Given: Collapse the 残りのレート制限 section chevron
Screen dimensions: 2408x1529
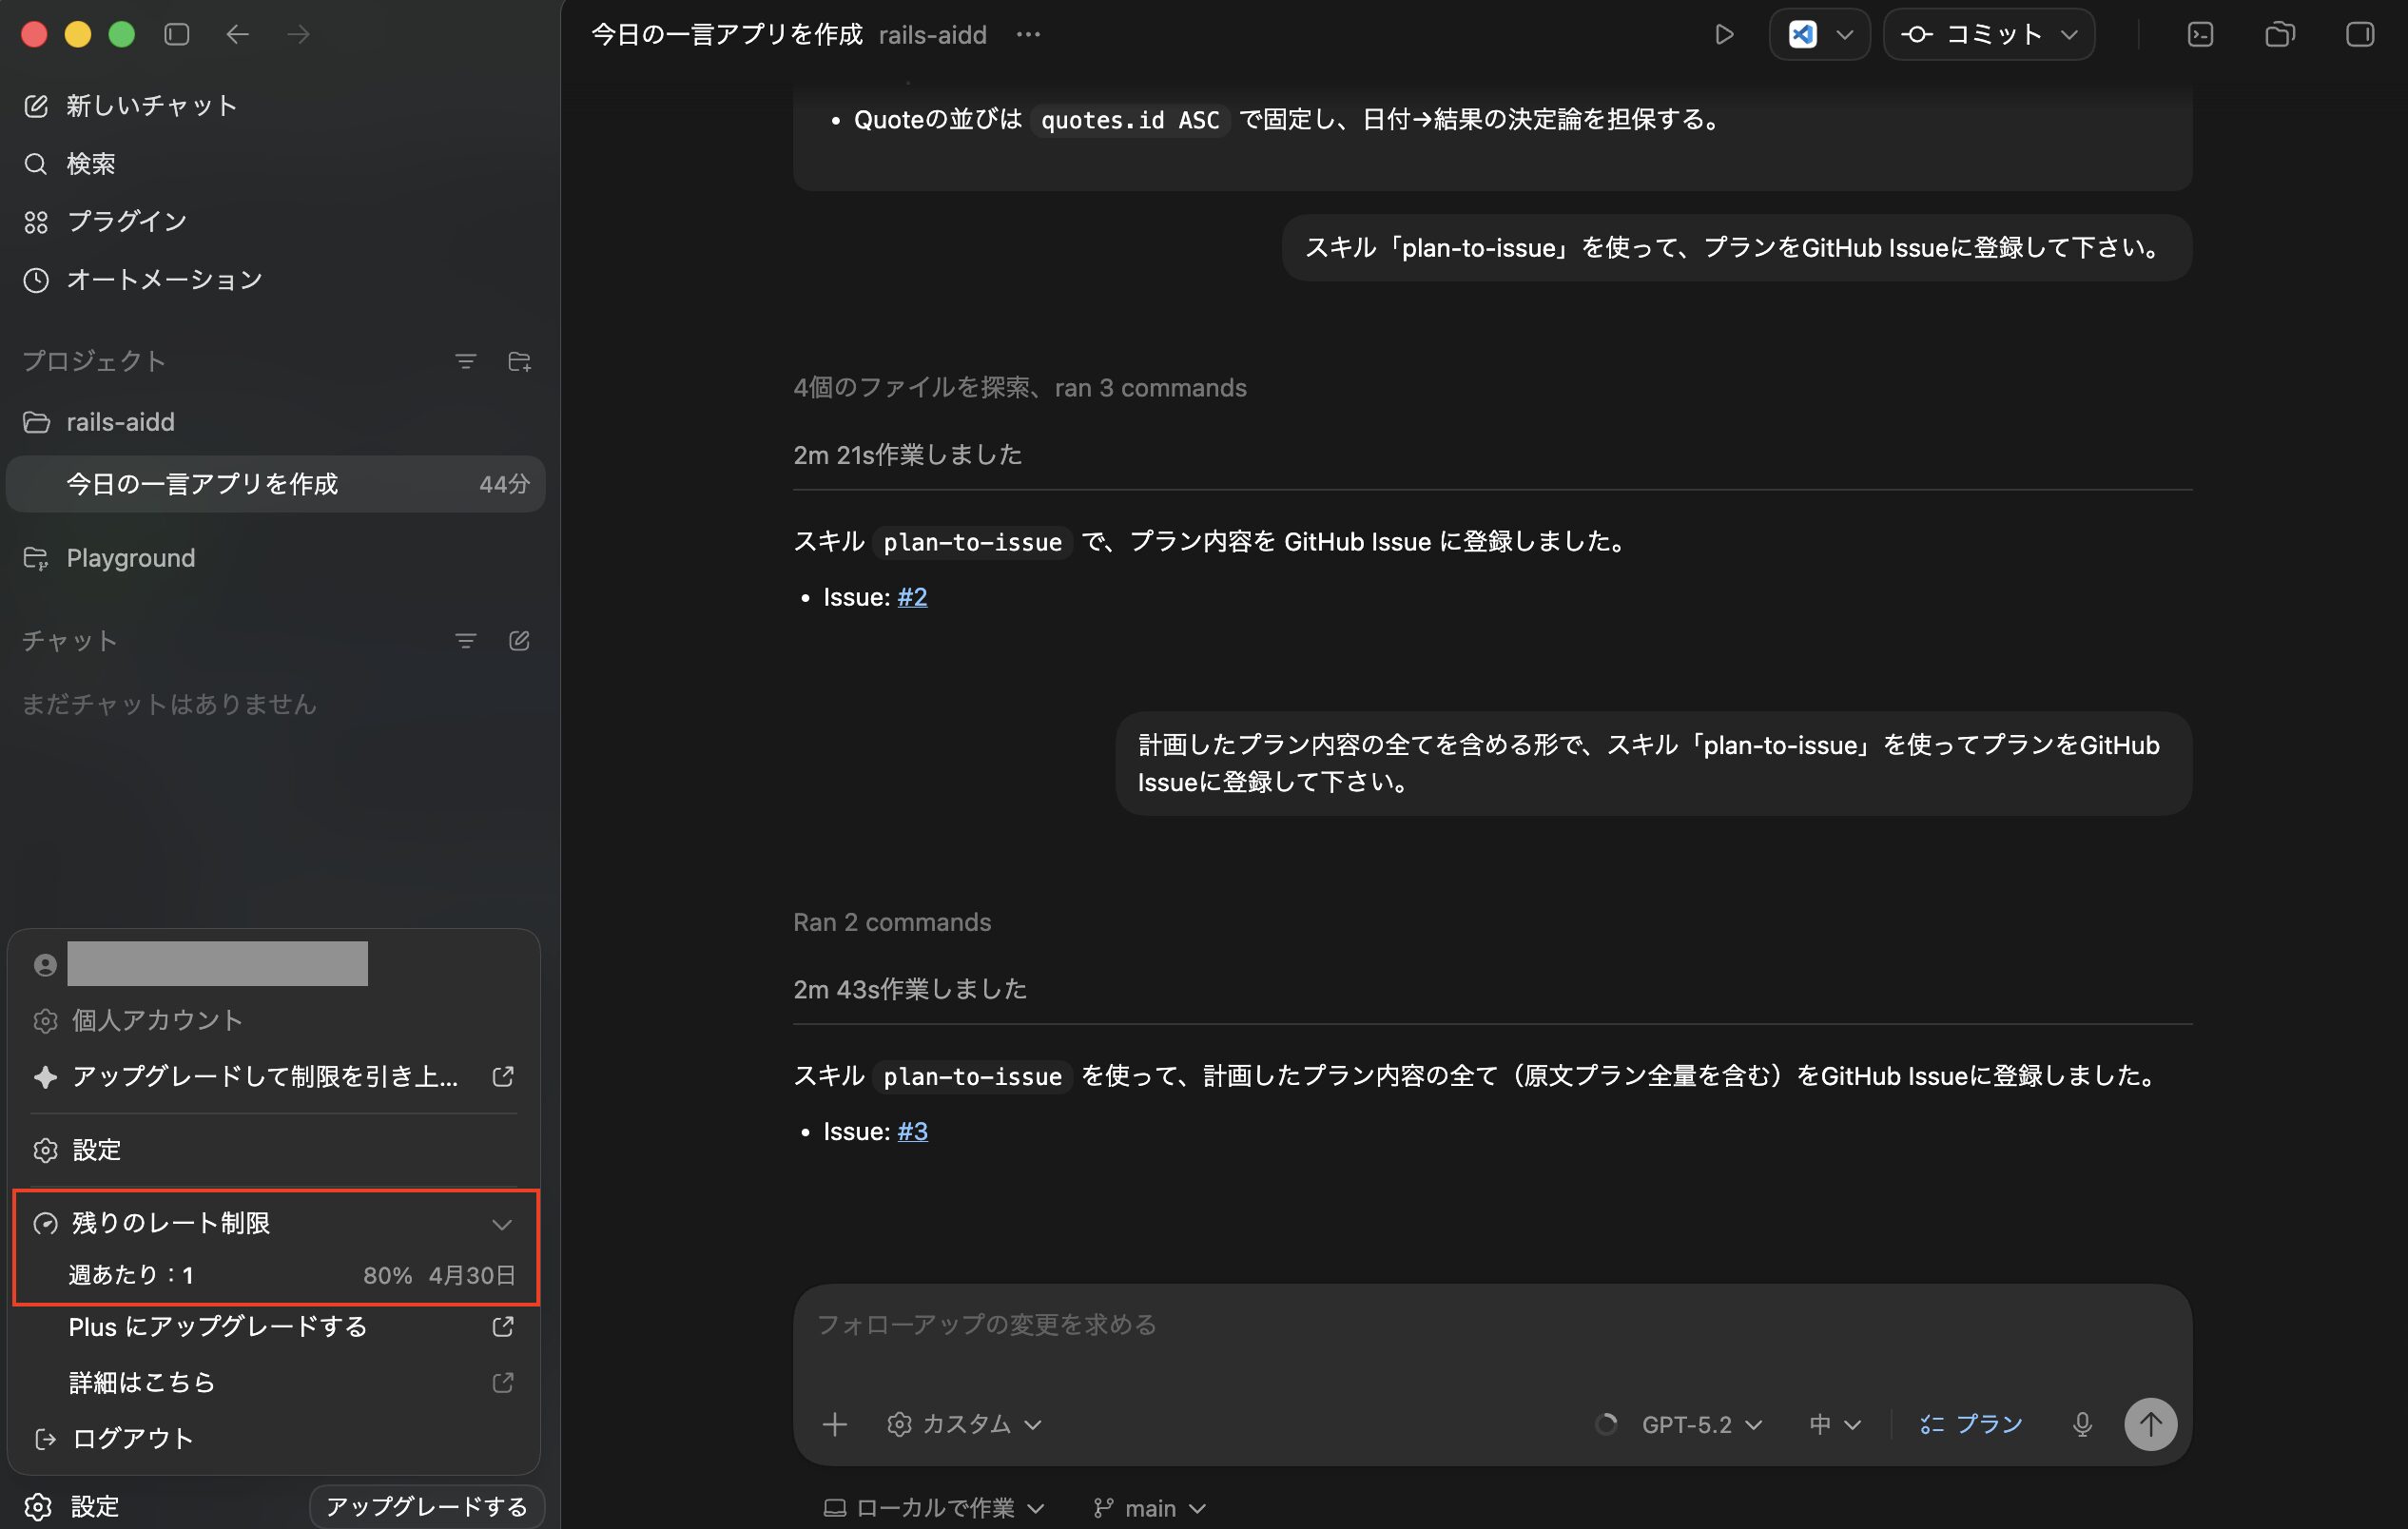Looking at the screenshot, I should pos(501,1224).
